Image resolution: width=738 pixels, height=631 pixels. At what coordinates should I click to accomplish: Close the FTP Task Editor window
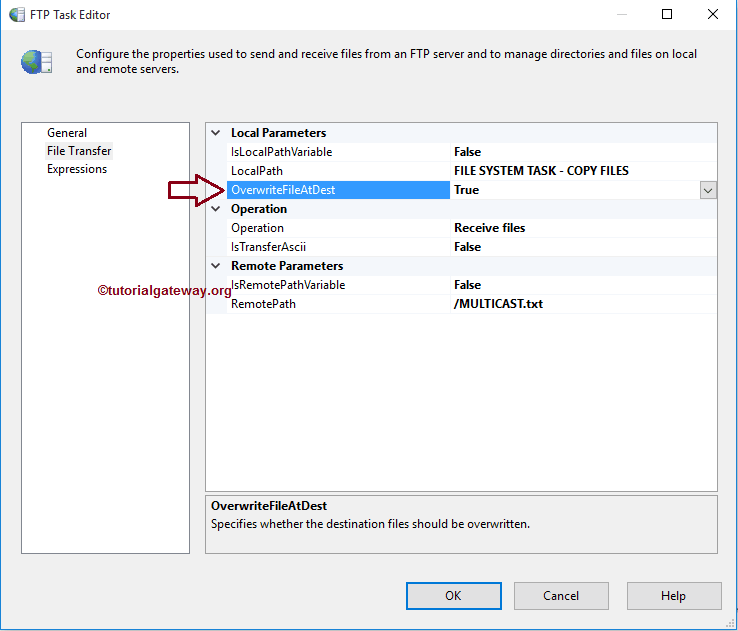tap(713, 14)
